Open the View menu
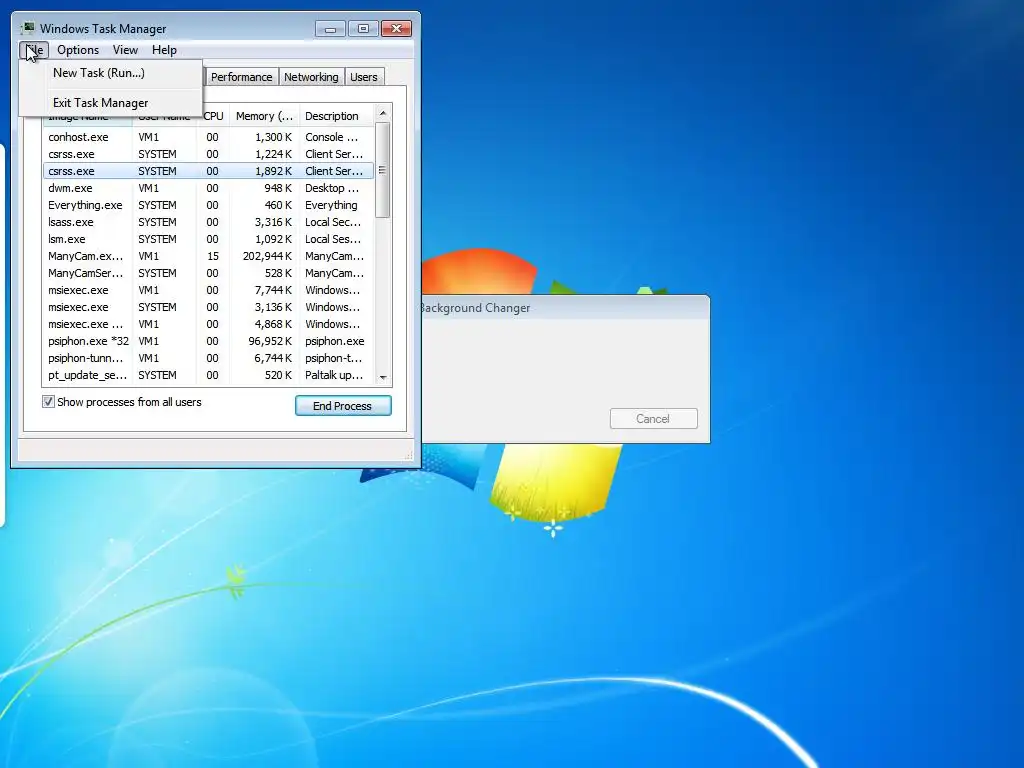The image size is (1024, 768). tap(125, 50)
